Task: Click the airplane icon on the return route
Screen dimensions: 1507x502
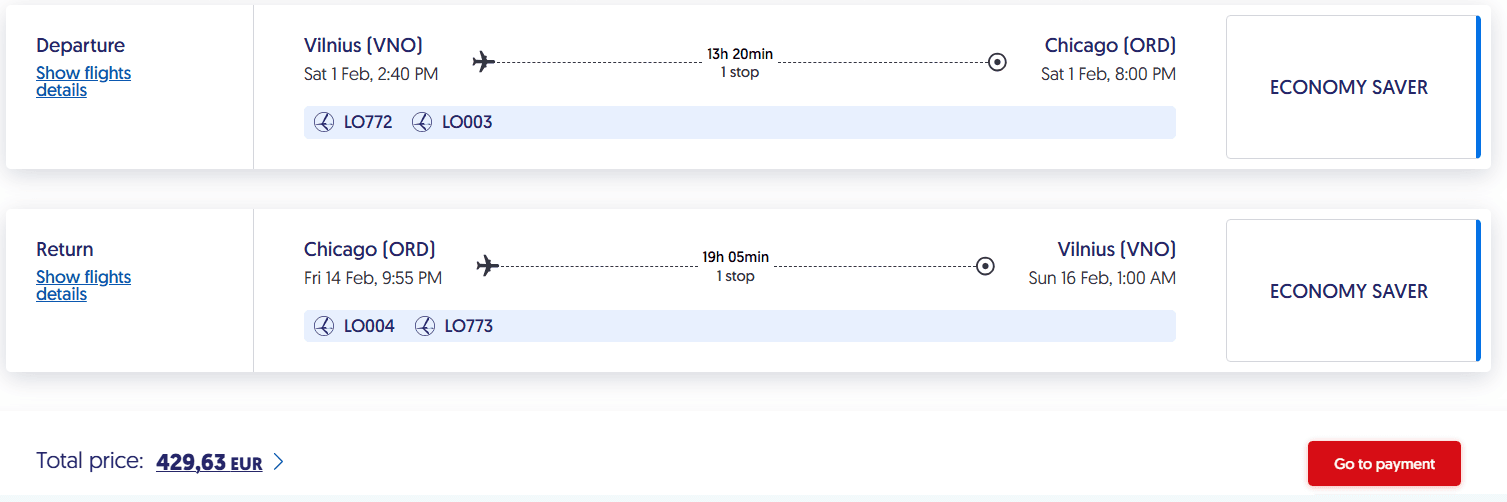Action: click(x=488, y=266)
